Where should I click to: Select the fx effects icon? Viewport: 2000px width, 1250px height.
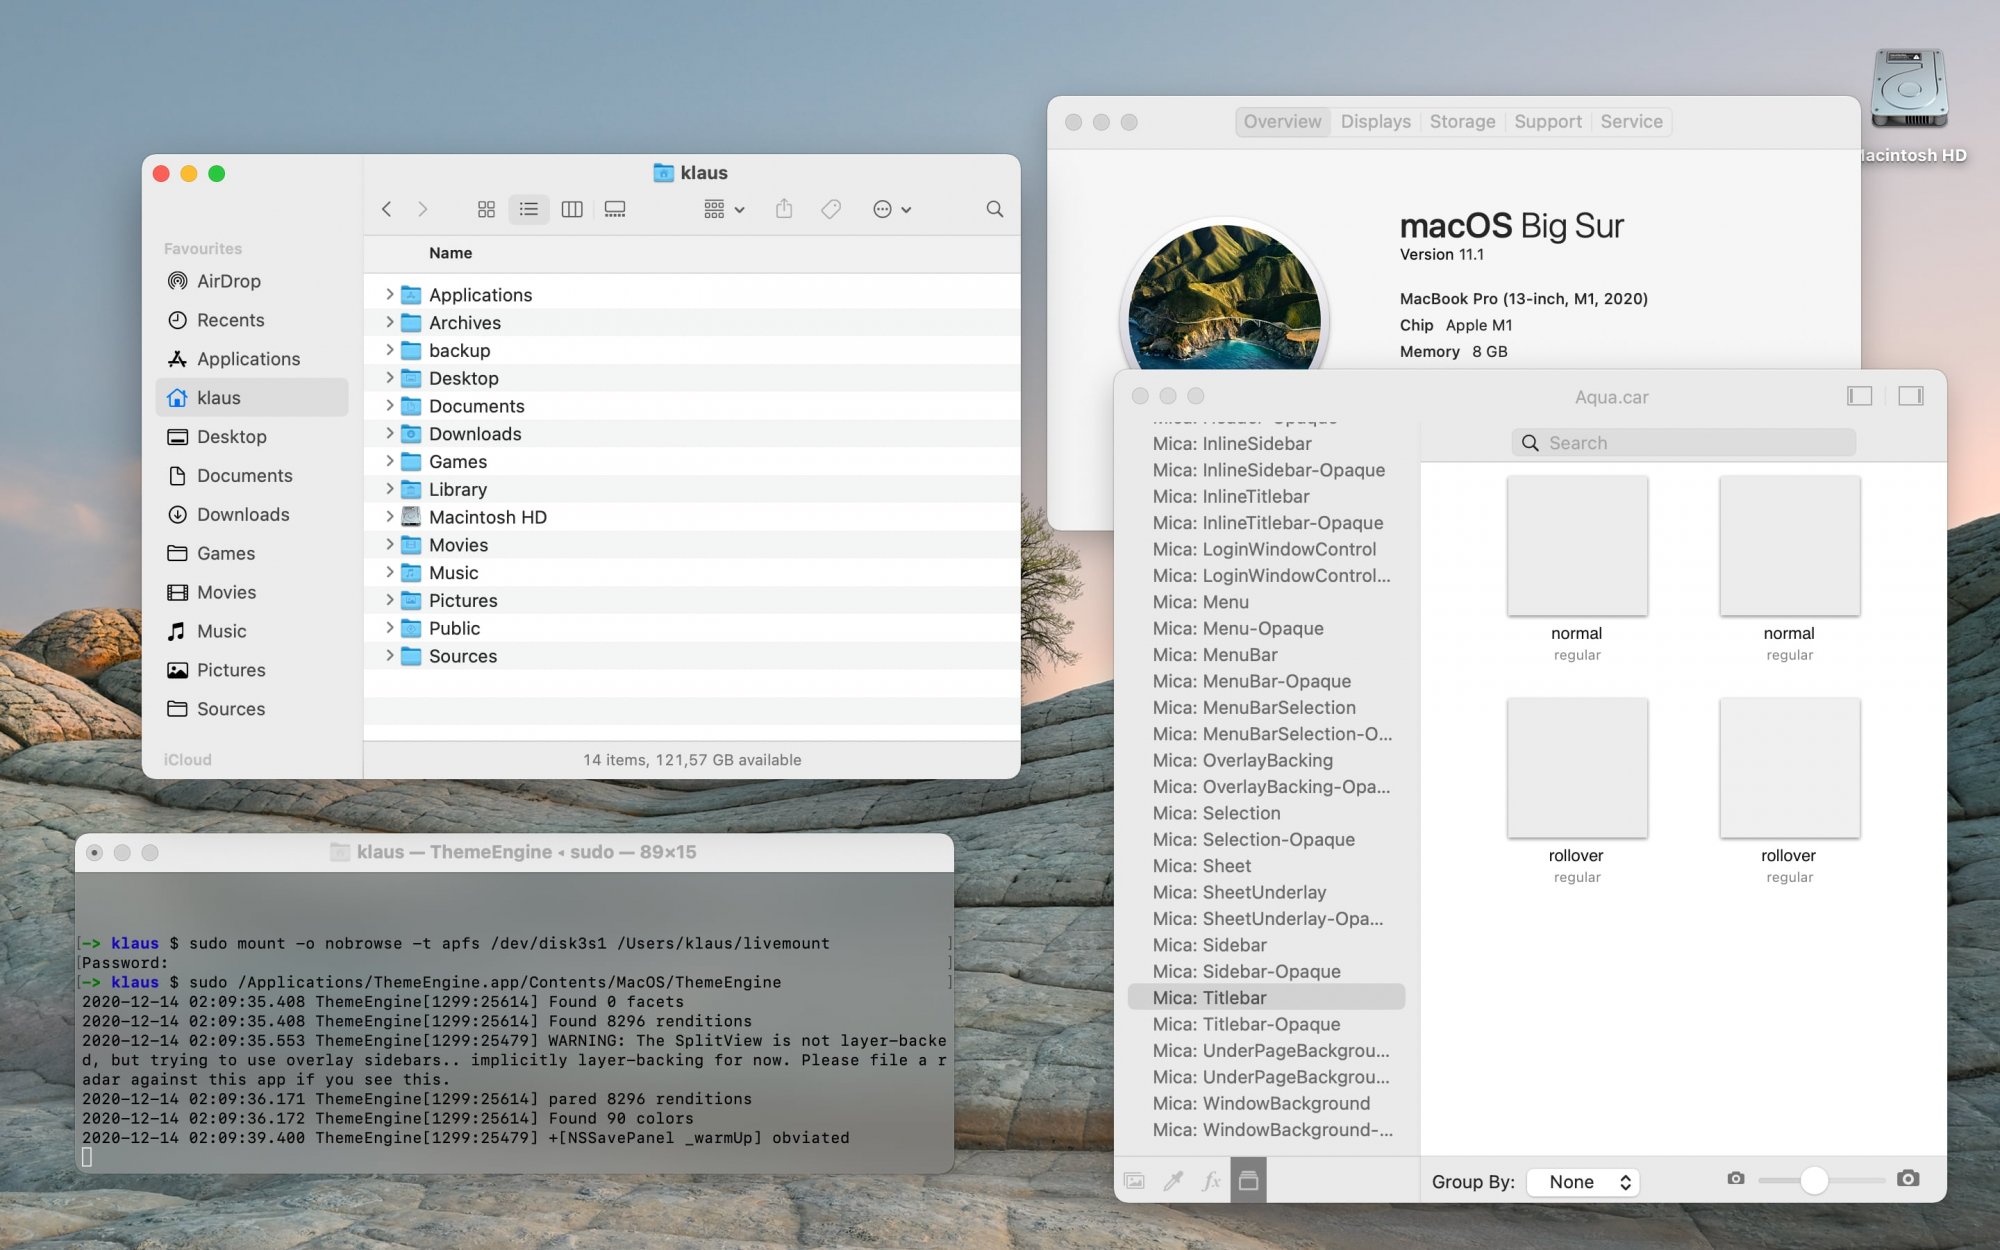coord(1211,1181)
